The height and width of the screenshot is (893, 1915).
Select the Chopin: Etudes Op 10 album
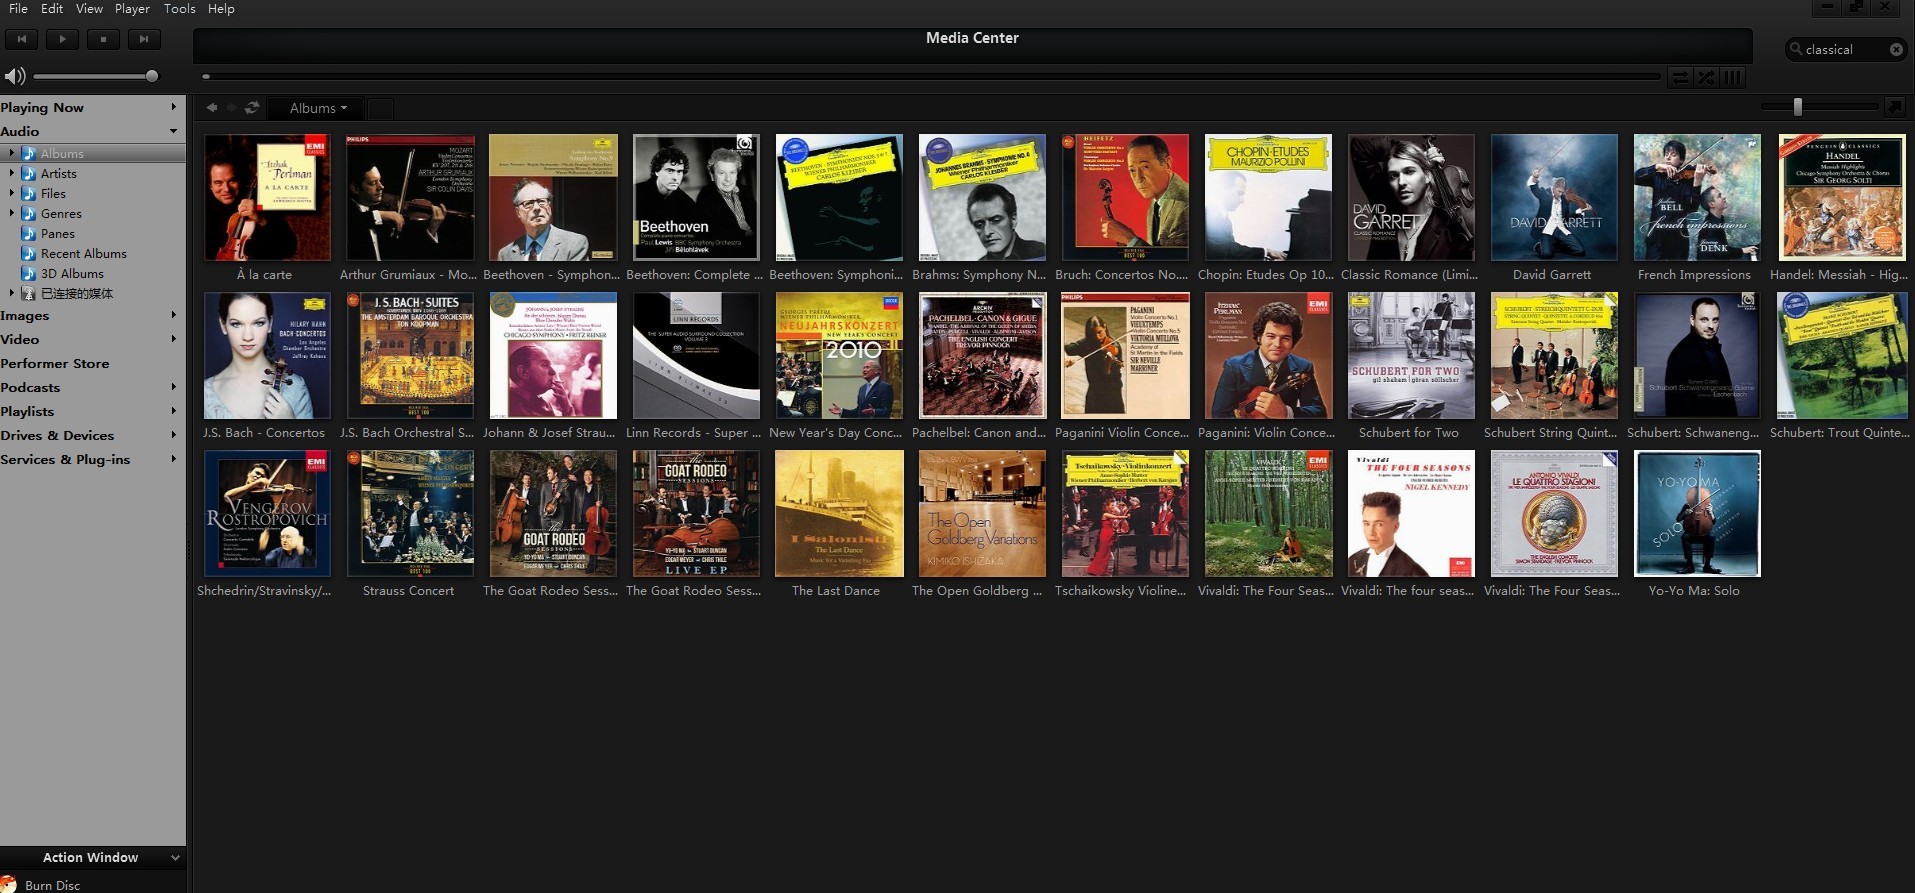pos(1268,198)
